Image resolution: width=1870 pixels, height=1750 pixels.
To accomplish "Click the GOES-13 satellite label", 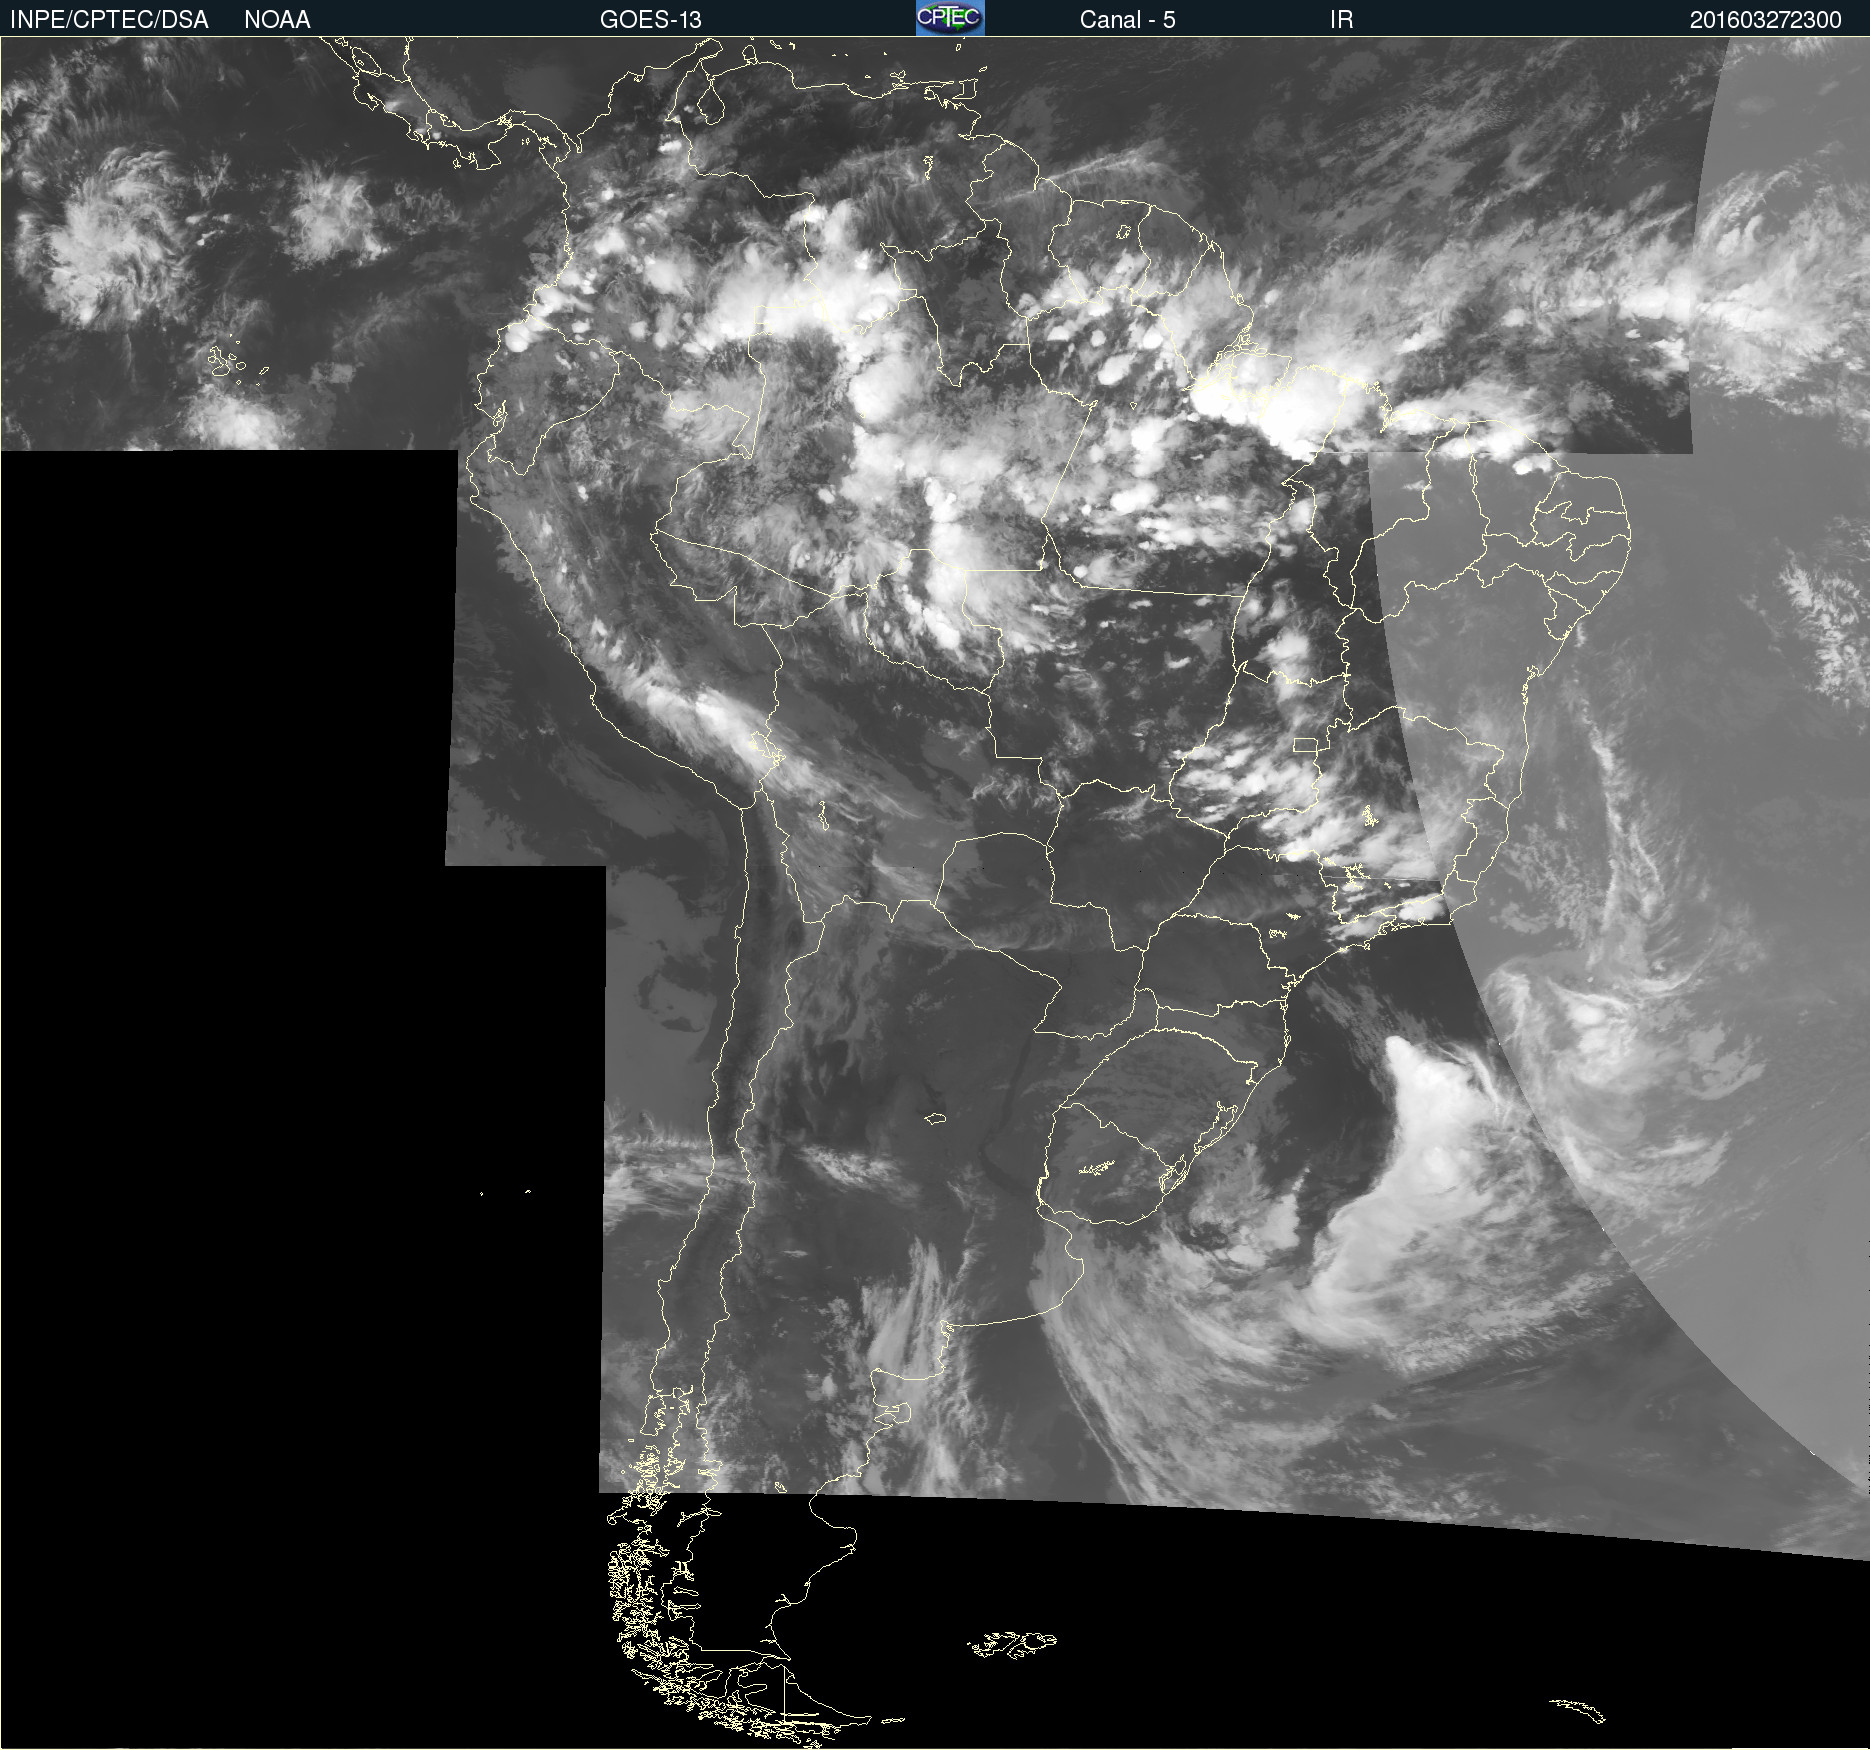I will [650, 20].
